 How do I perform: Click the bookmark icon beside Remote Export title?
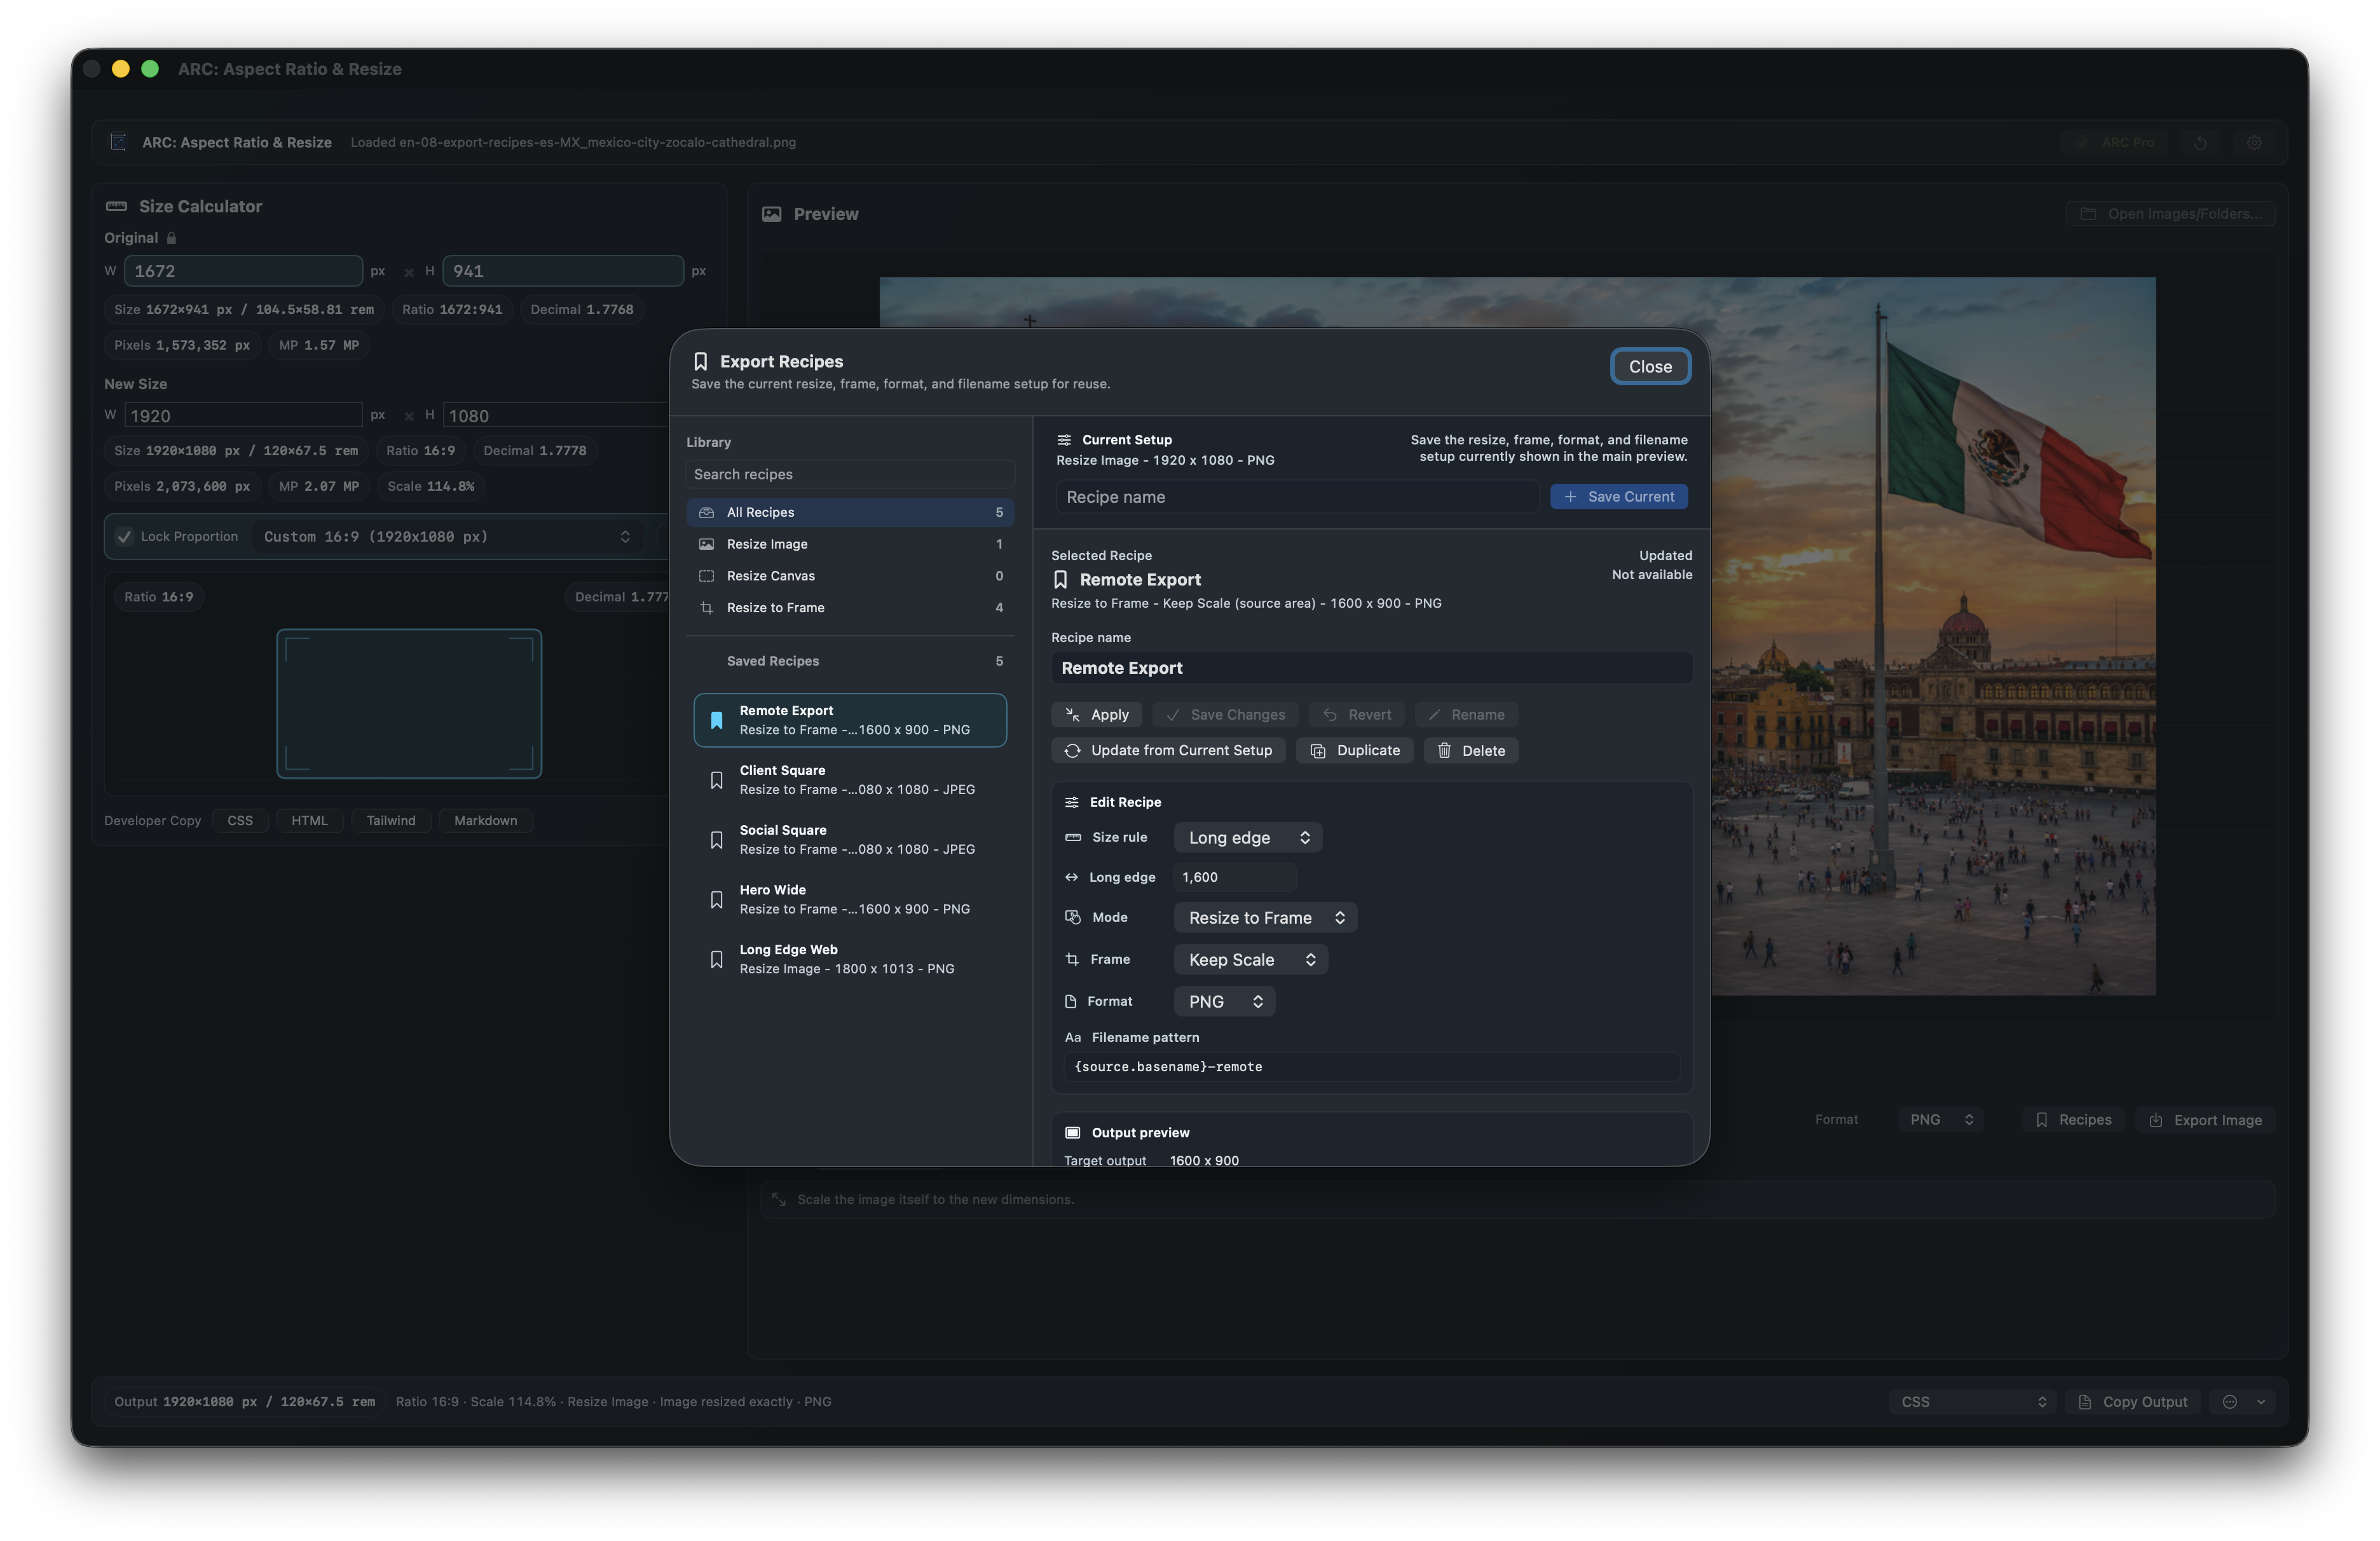[x=1060, y=580]
